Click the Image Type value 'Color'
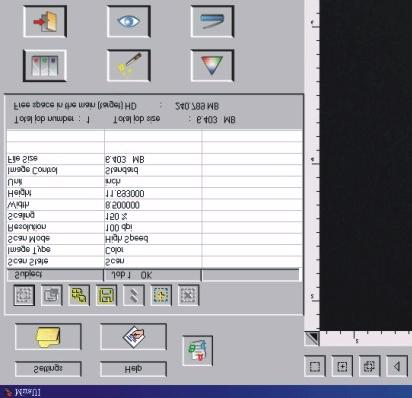 [x=114, y=250]
